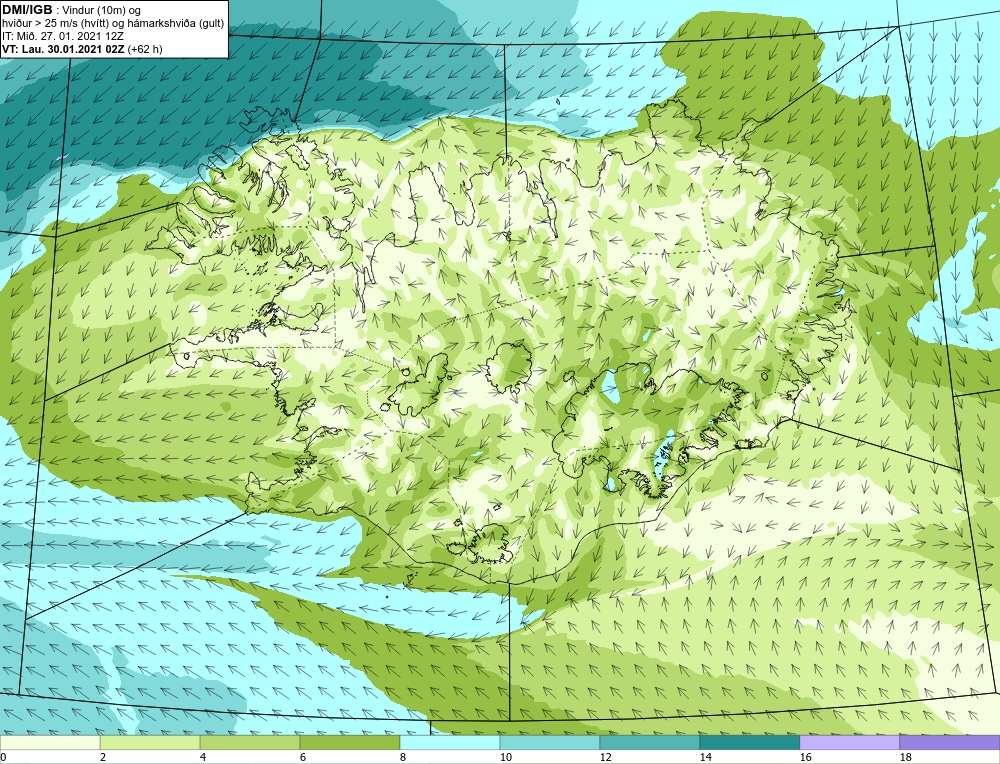
Task: Click the 0–2 m/s legend color swatch
Action: pos(50,743)
